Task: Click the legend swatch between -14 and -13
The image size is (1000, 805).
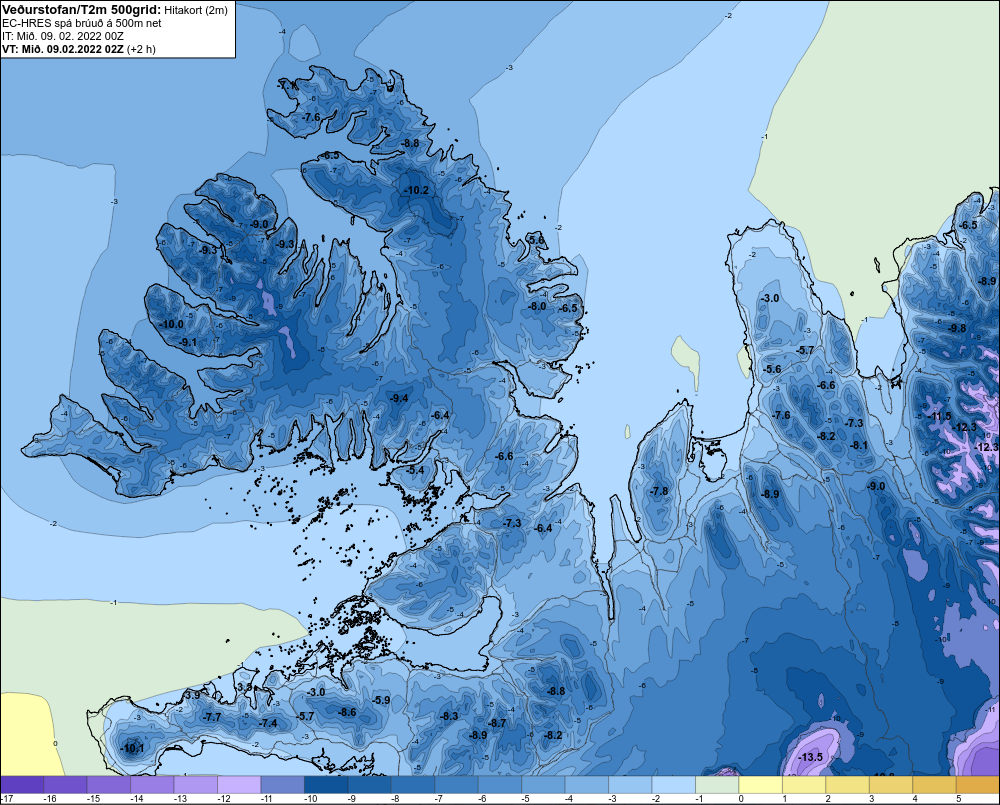Action: [152, 785]
